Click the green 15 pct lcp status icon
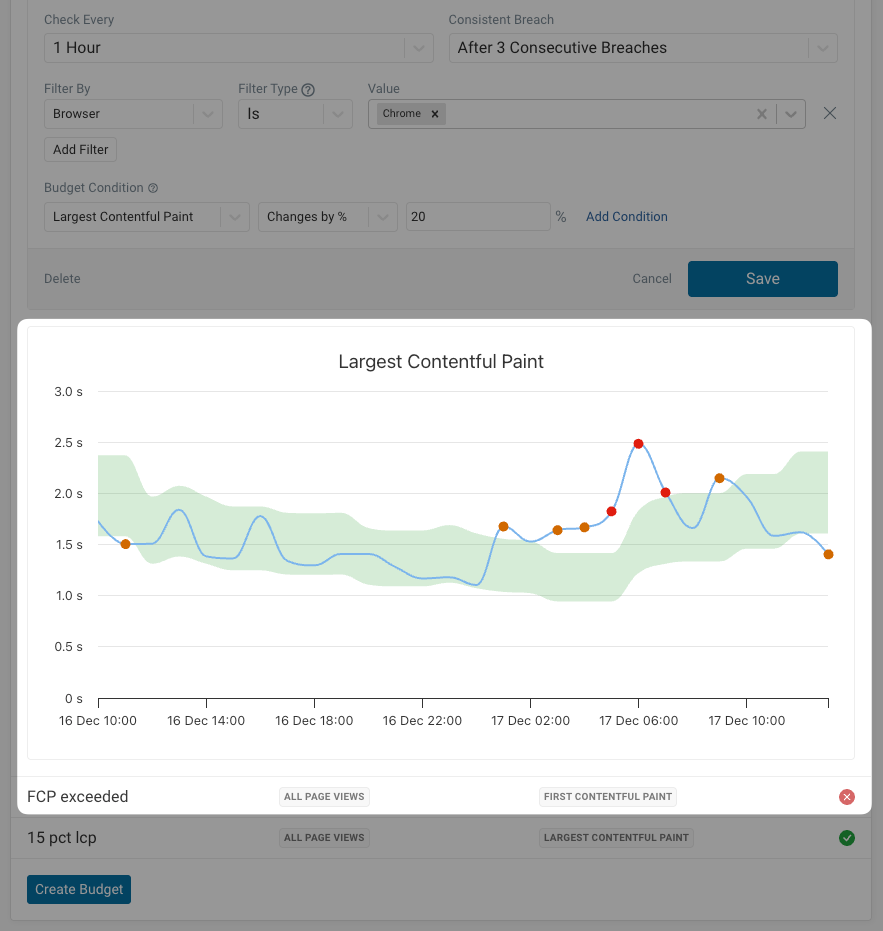883x931 pixels. (x=847, y=838)
